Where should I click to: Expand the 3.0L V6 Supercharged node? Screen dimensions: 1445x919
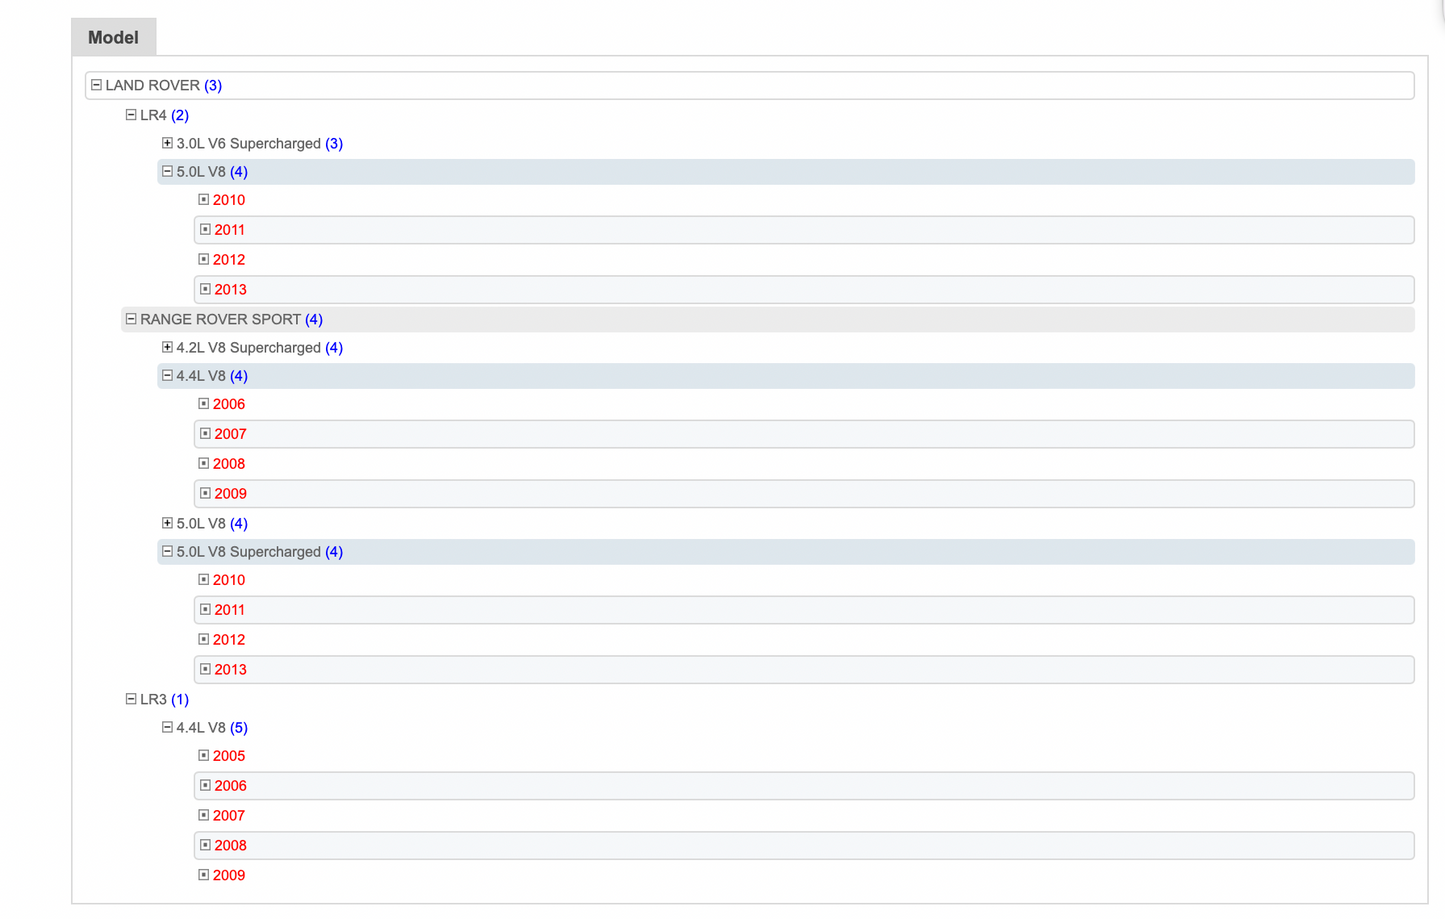click(167, 143)
